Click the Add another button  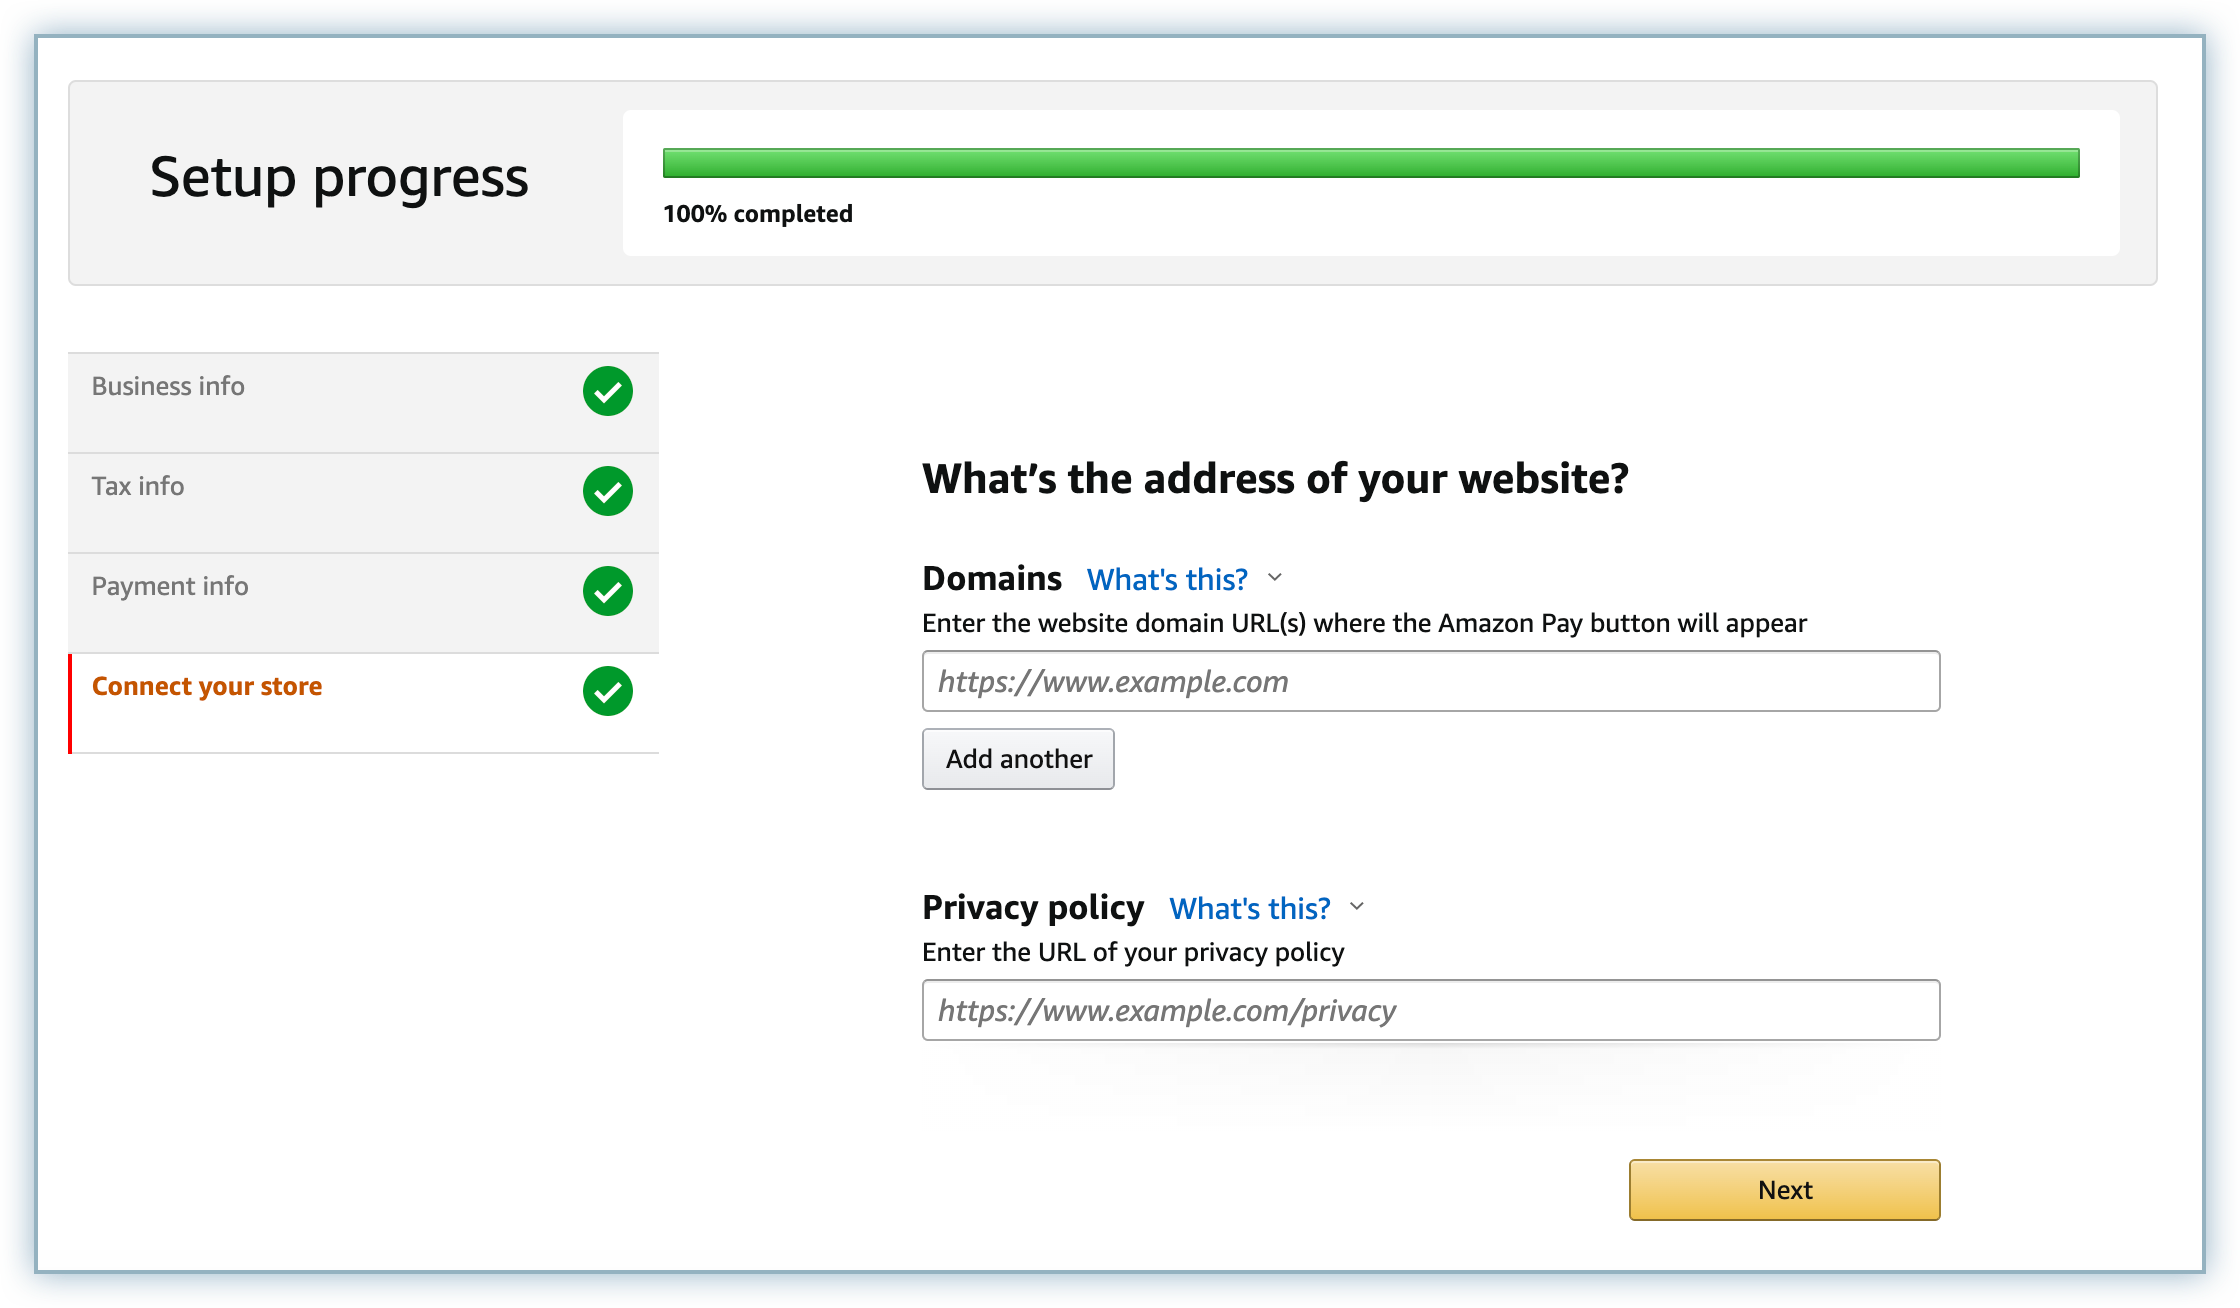[1018, 759]
